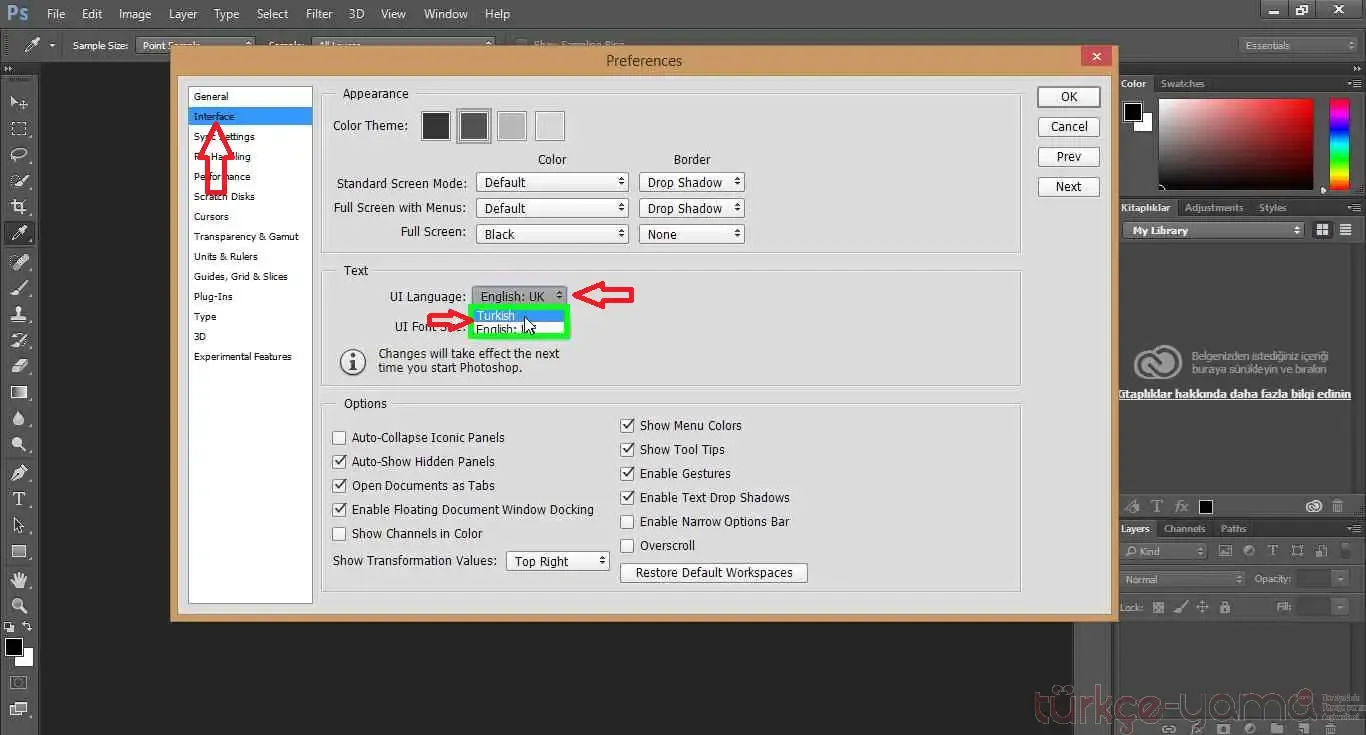Open the Filter menu
The height and width of the screenshot is (735, 1366).
coord(319,14)
